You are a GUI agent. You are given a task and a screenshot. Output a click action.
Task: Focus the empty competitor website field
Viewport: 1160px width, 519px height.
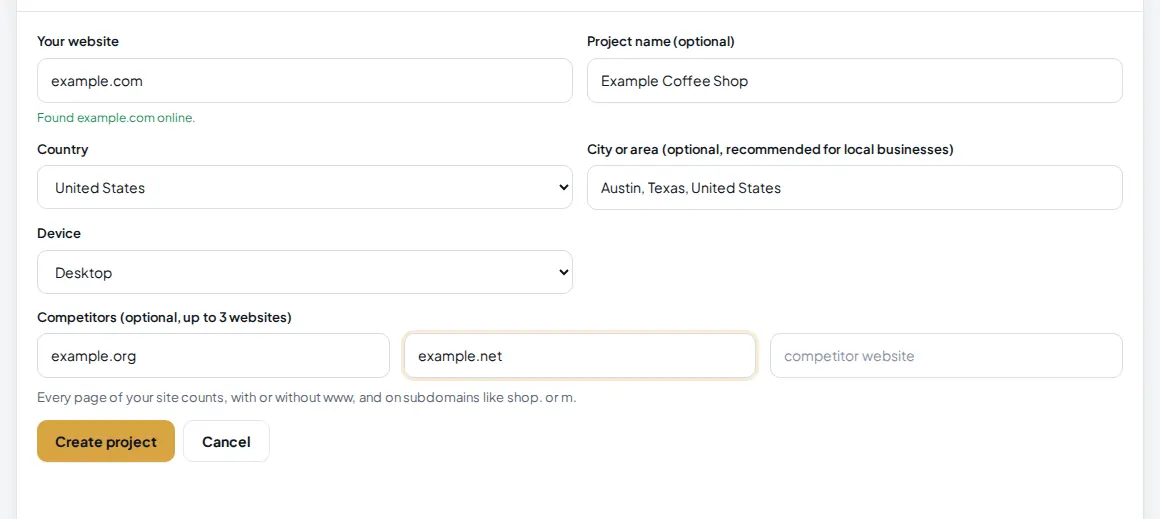pos(946,356)
